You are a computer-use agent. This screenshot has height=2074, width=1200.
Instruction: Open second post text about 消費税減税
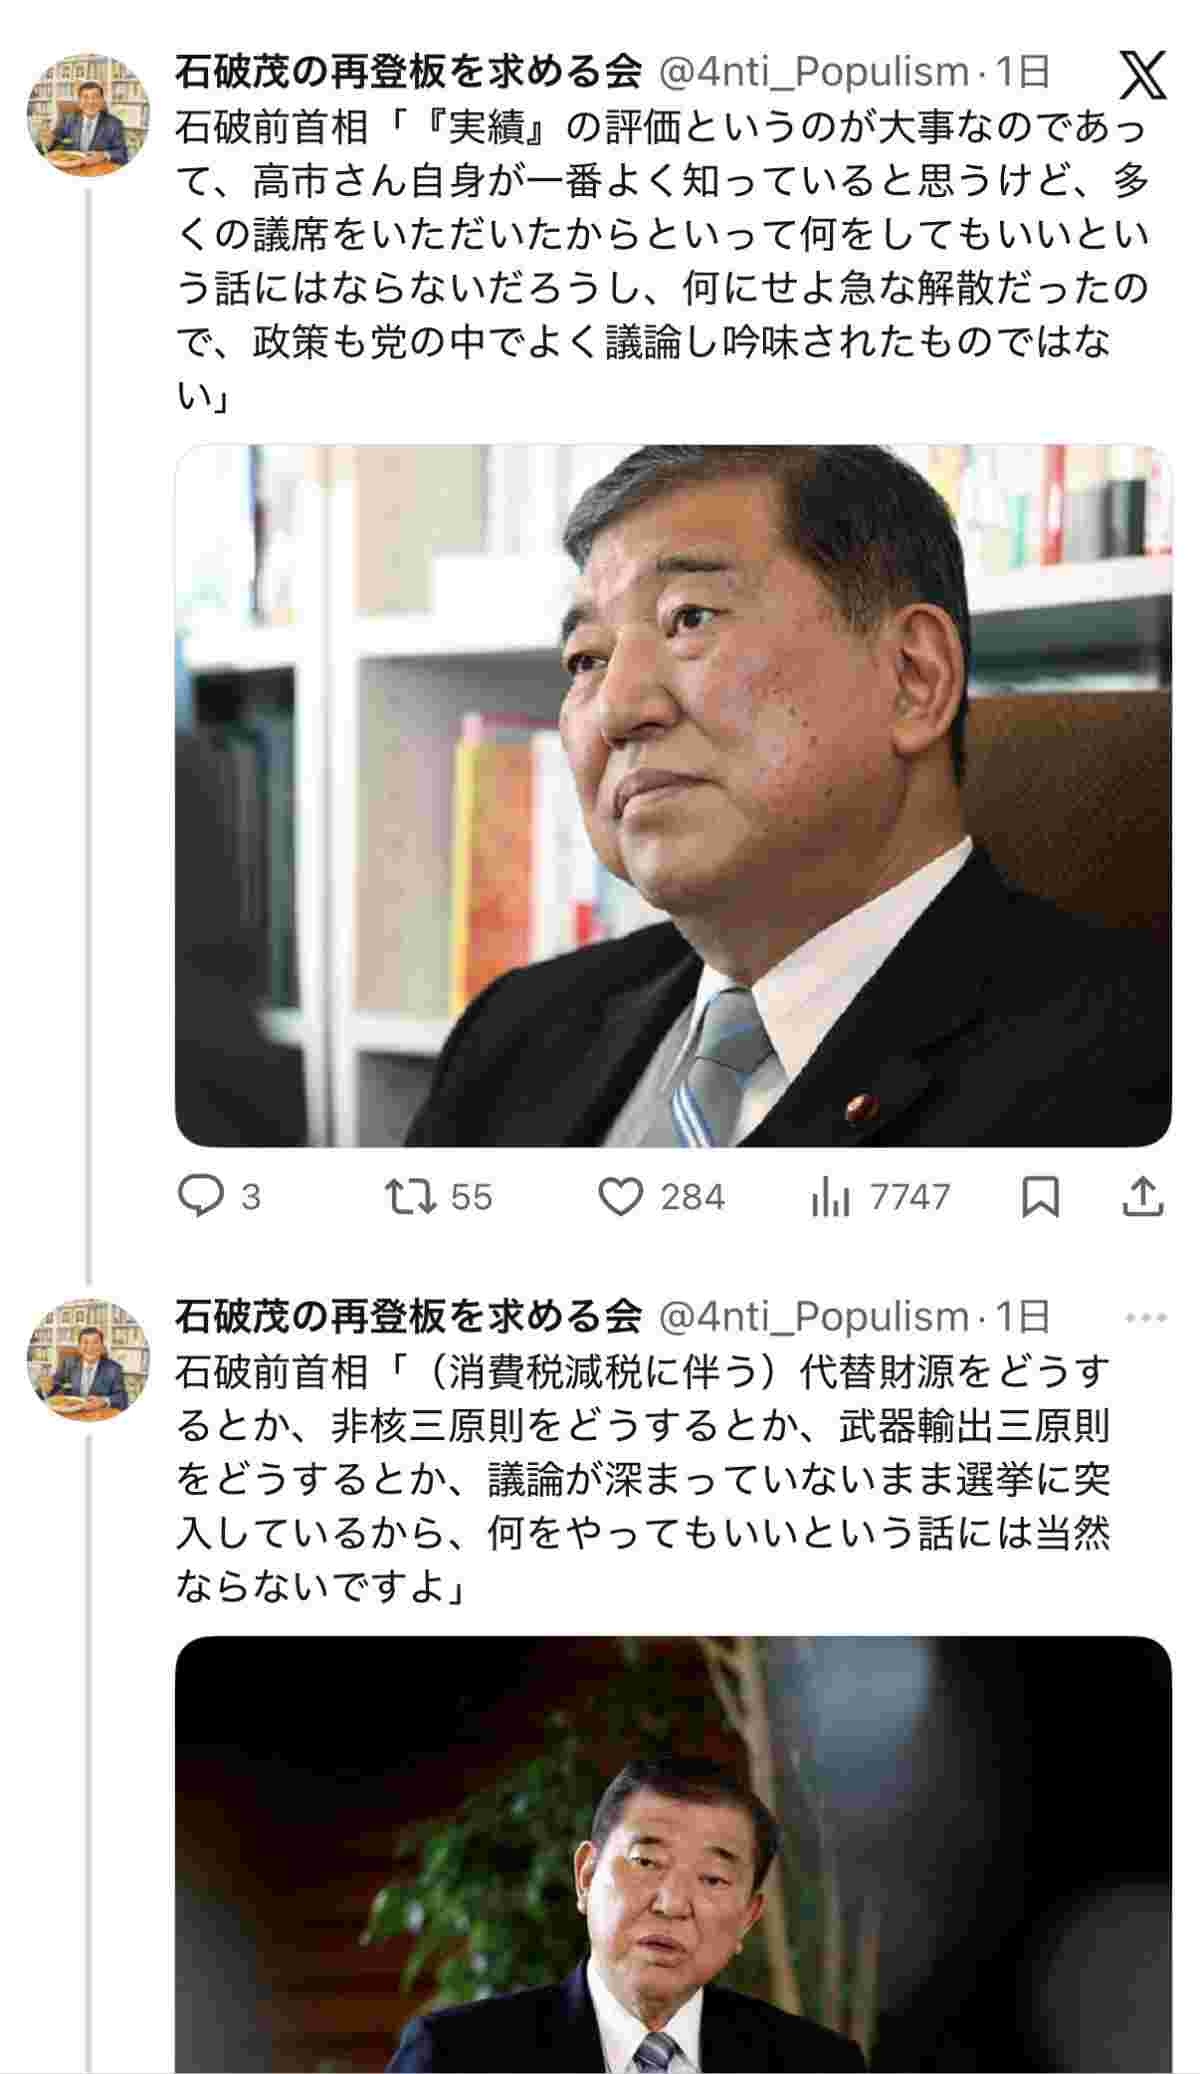643,1479
